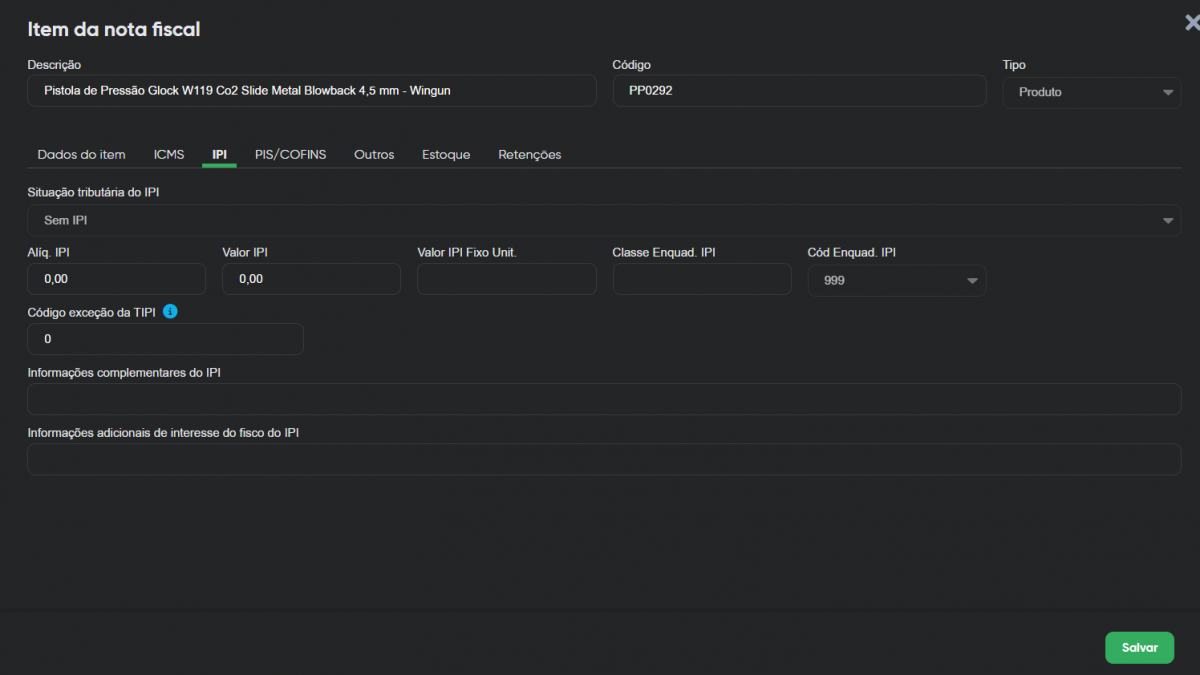Viewport: 1200px width, 675px height.
Task: Focus the Código field with PP0292
Action: tap(798, 91)
